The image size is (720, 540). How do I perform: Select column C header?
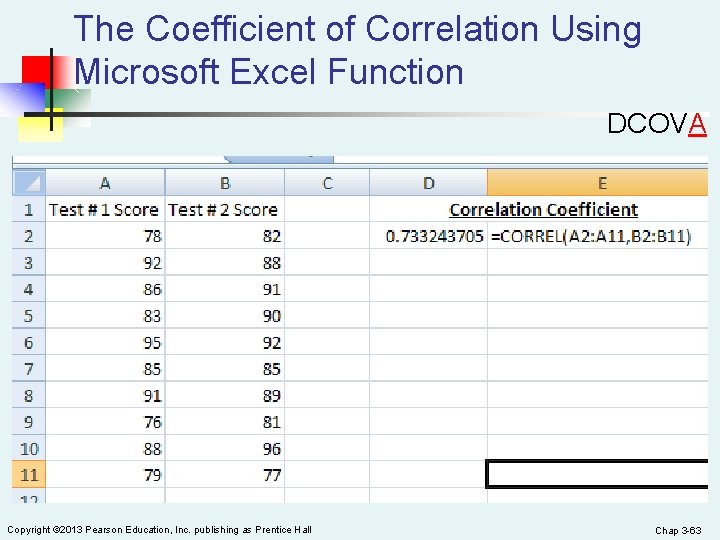327,183
